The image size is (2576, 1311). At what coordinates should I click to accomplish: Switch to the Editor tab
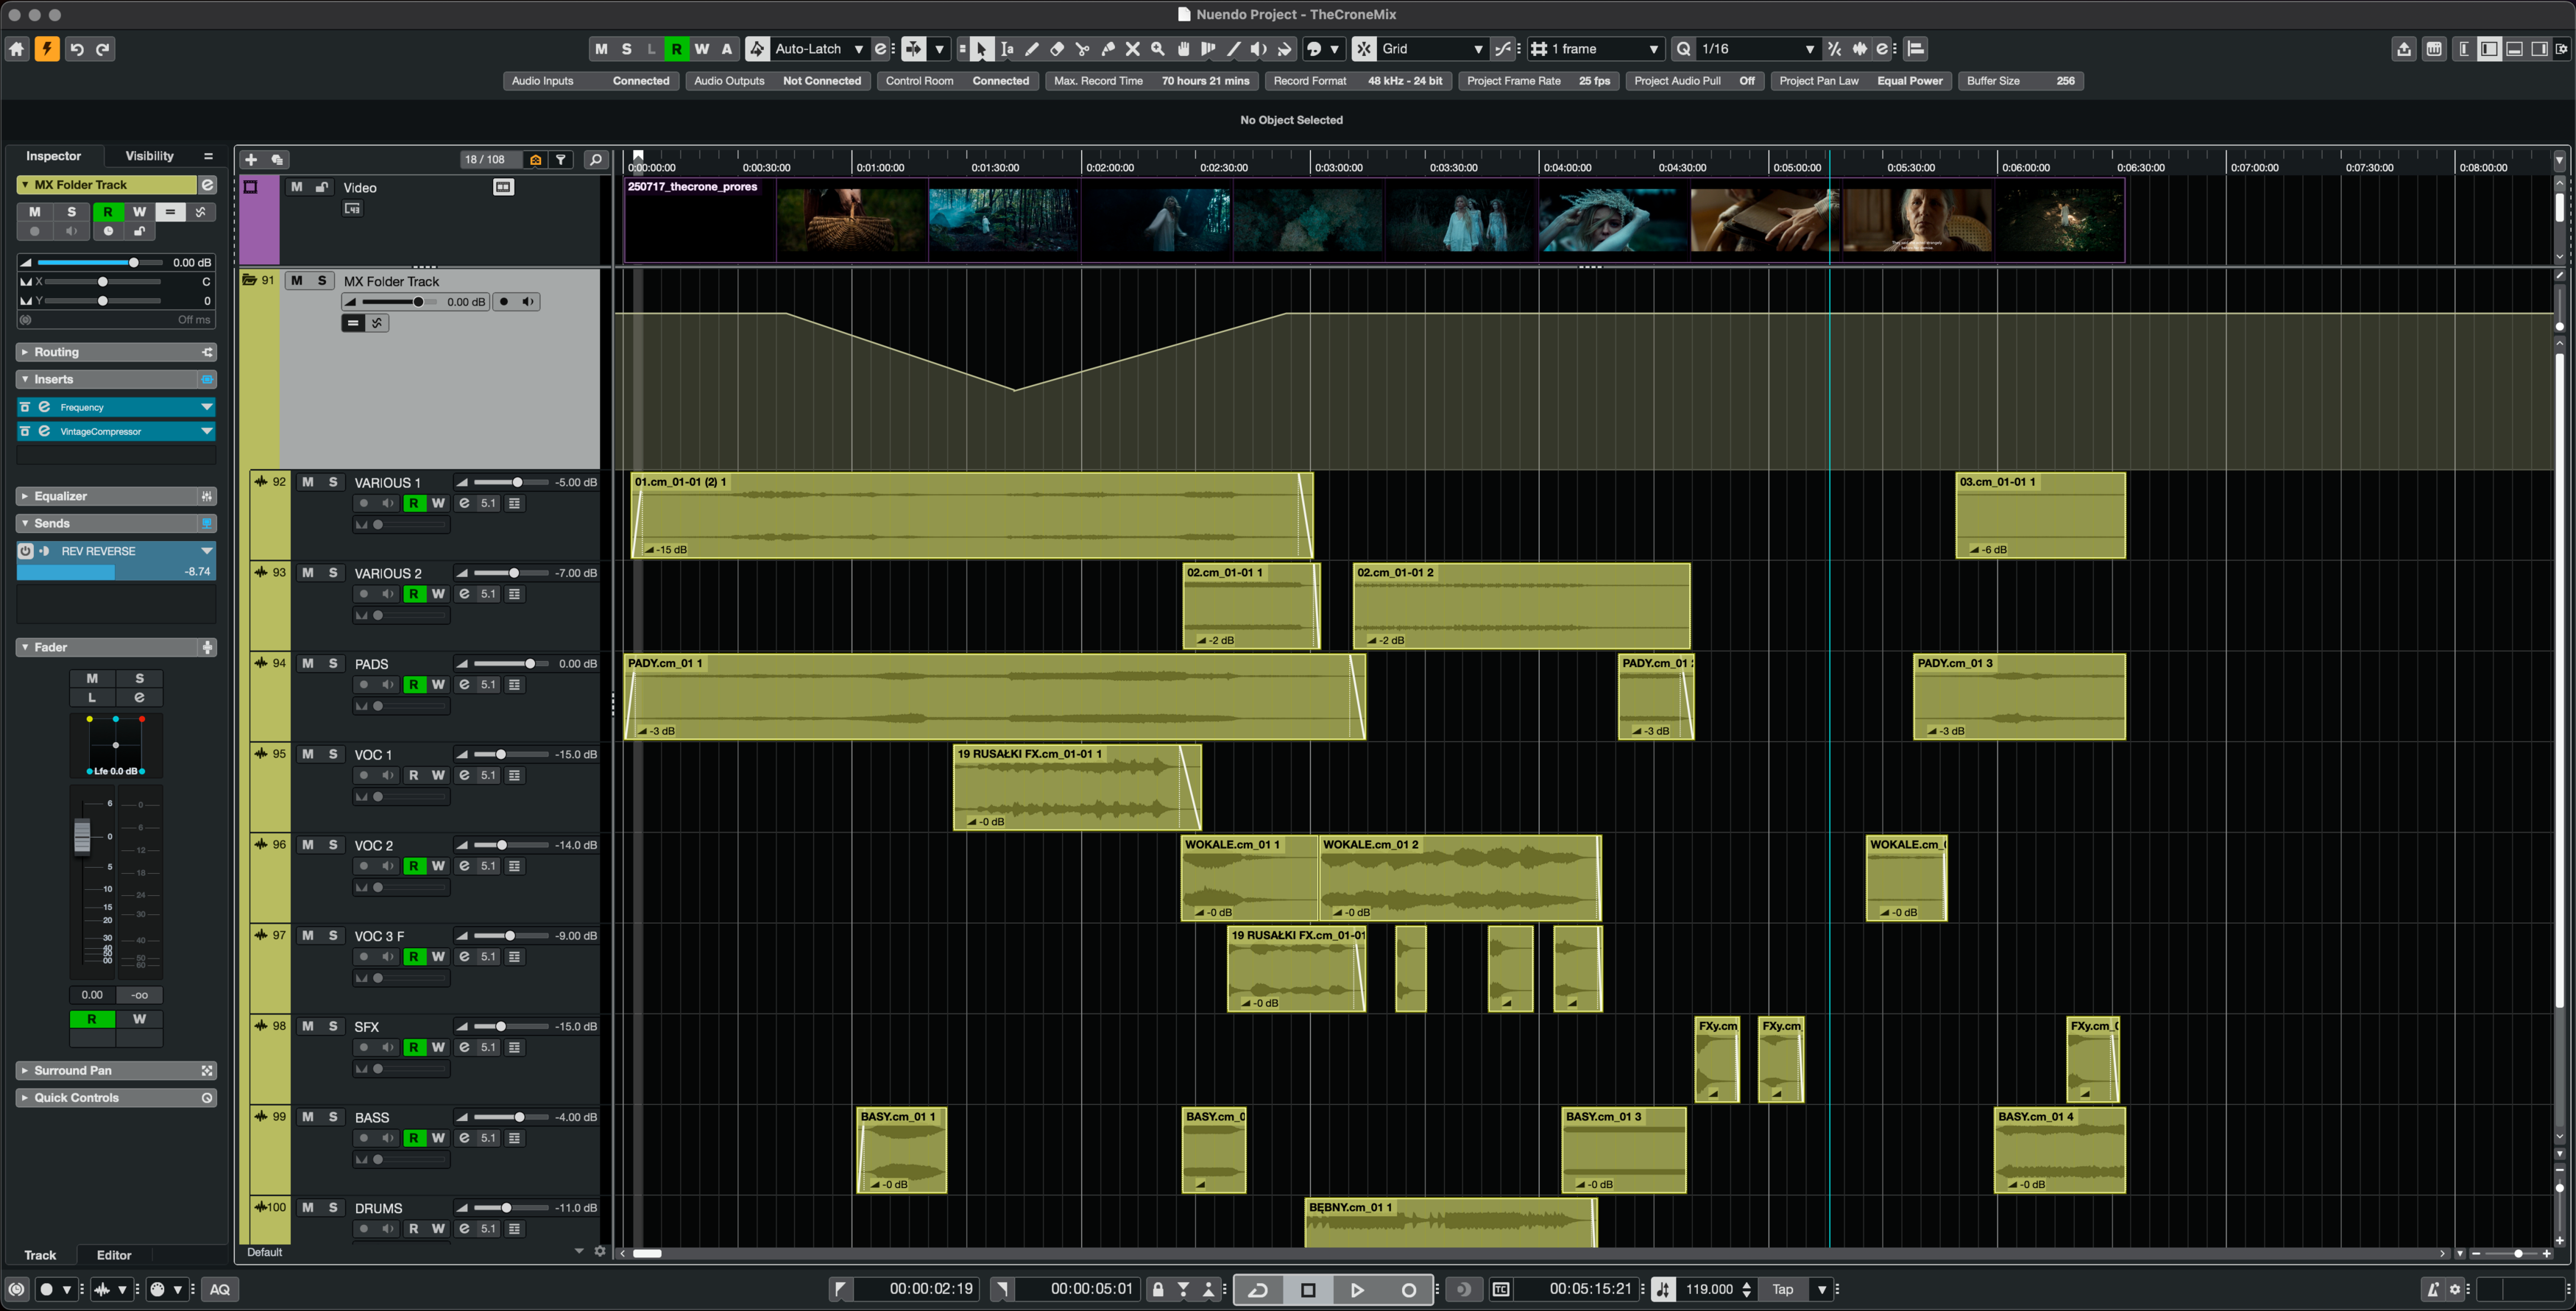pos(114,1255)
